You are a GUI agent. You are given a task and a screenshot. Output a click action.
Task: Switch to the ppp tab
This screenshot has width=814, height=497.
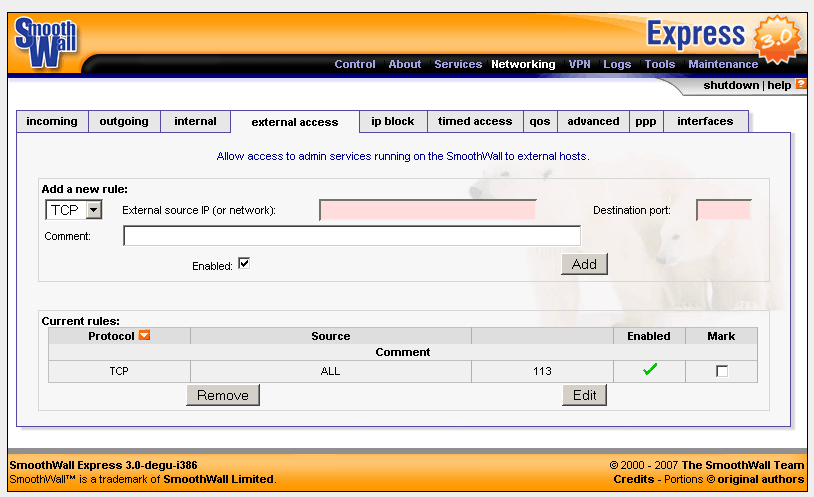coord(646,122)
